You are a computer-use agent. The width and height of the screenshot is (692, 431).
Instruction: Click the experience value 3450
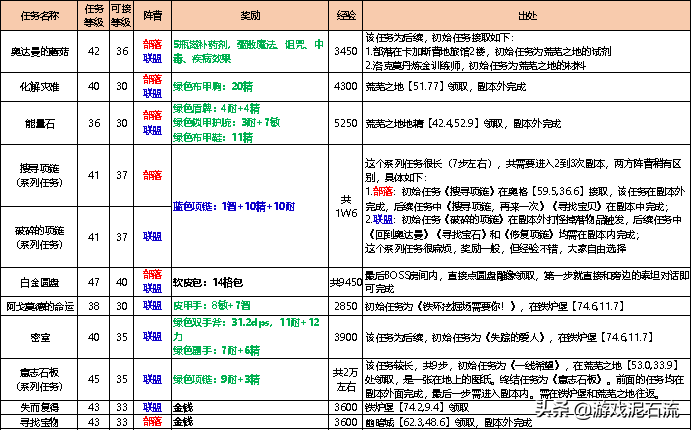(x=346, y=51)
